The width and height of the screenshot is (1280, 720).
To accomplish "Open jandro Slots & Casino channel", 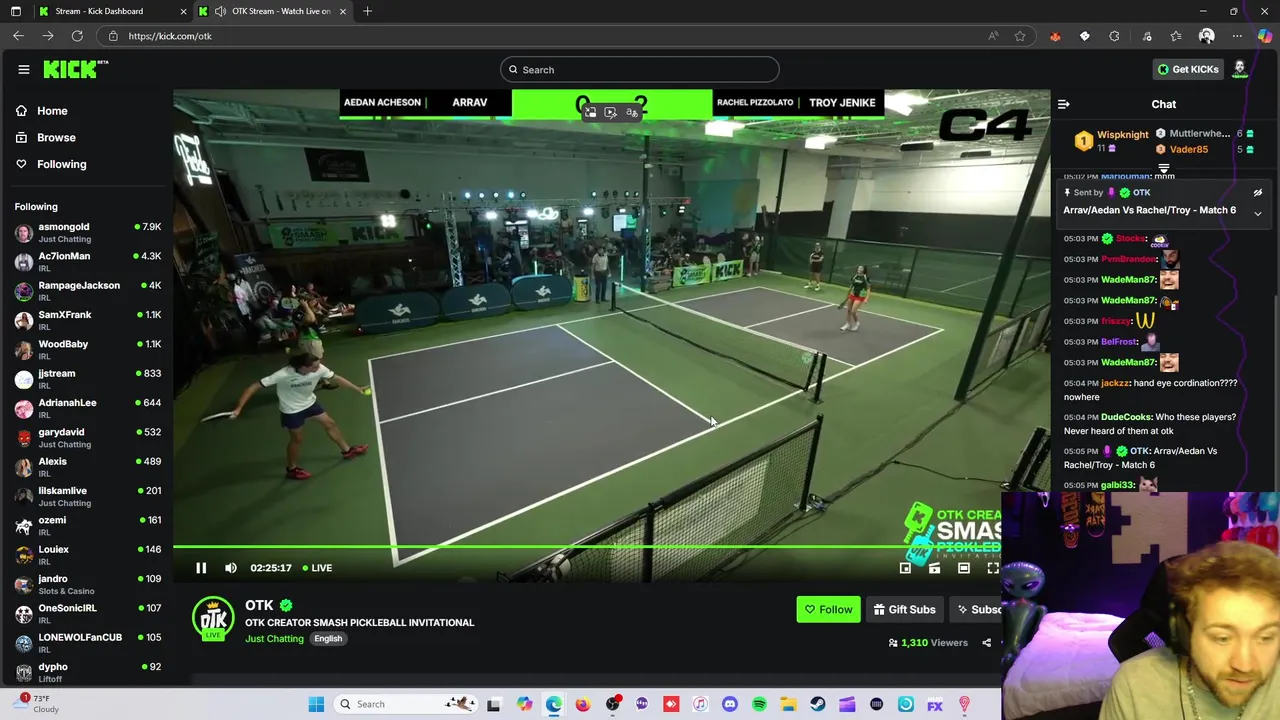I will tap(88, 585).
